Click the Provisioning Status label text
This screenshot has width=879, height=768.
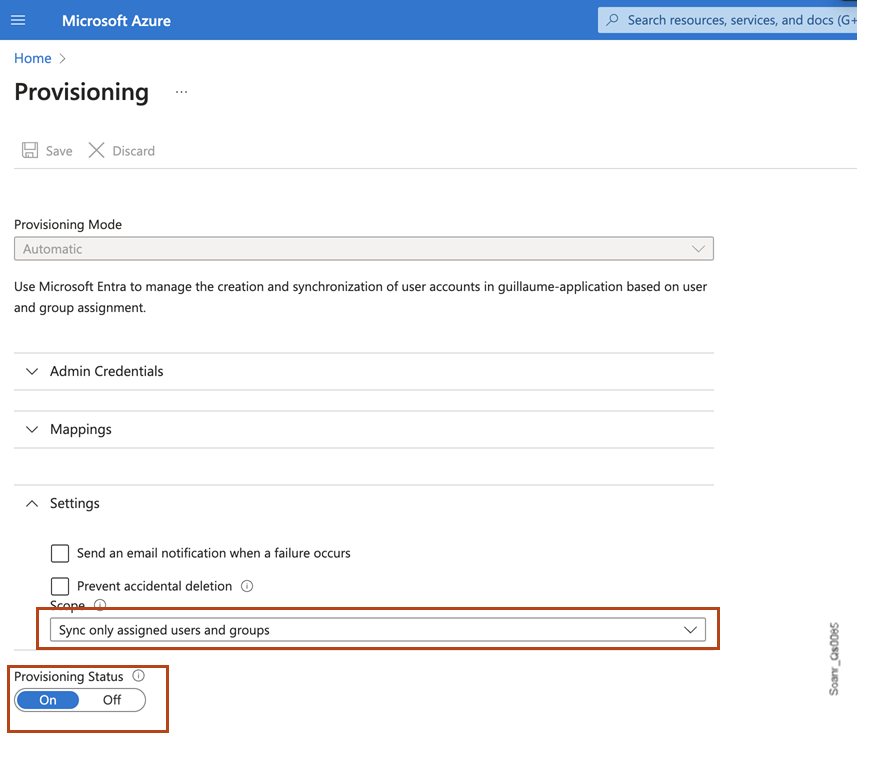(x=68, y=677)
